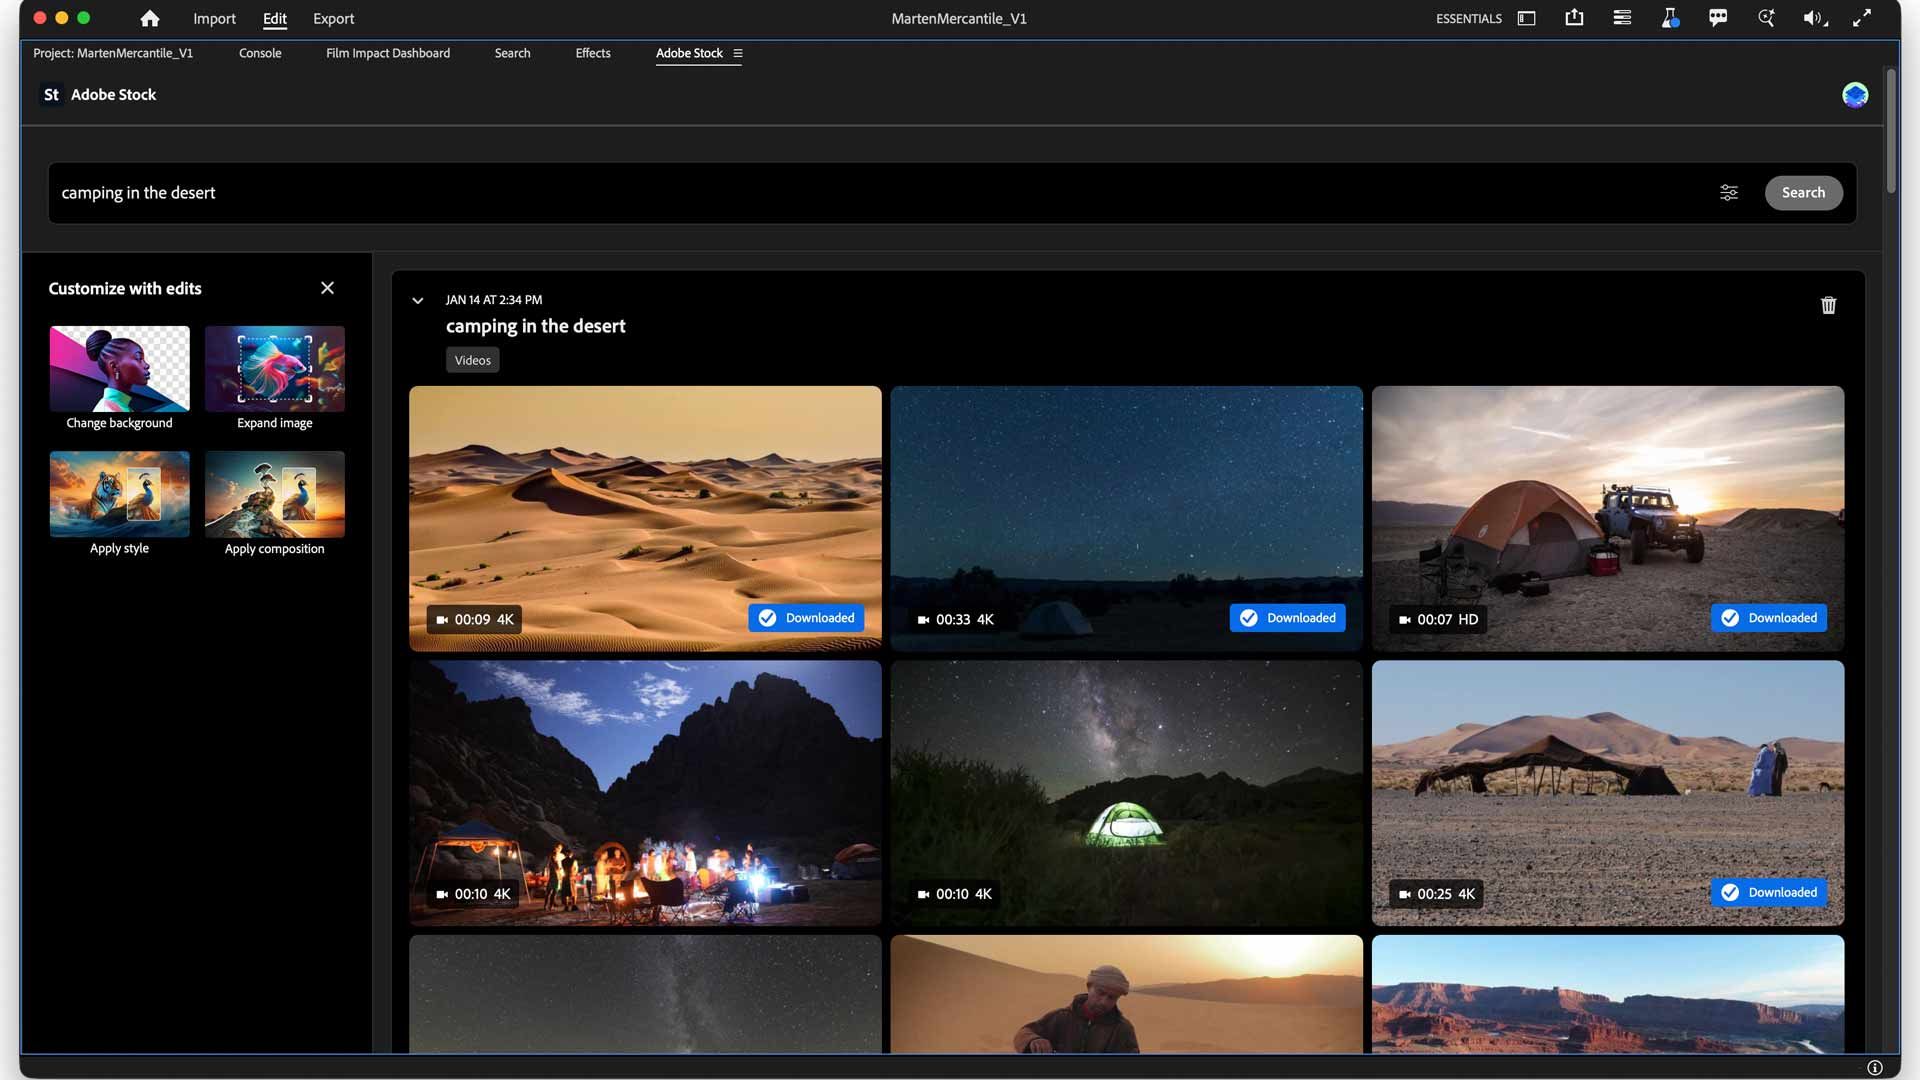Toggle the Downloaded badge on the nomad tent video

pyautogui.click(x=1768, y=893)
